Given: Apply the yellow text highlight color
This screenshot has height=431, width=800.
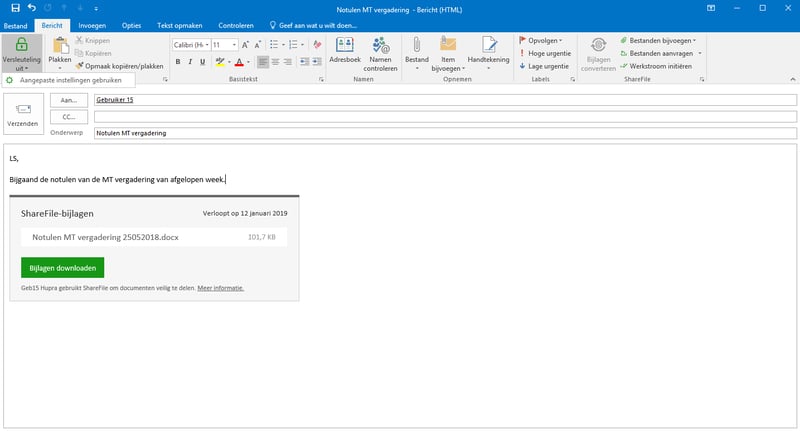Looking at the screenshot, I should click(220, 62).
